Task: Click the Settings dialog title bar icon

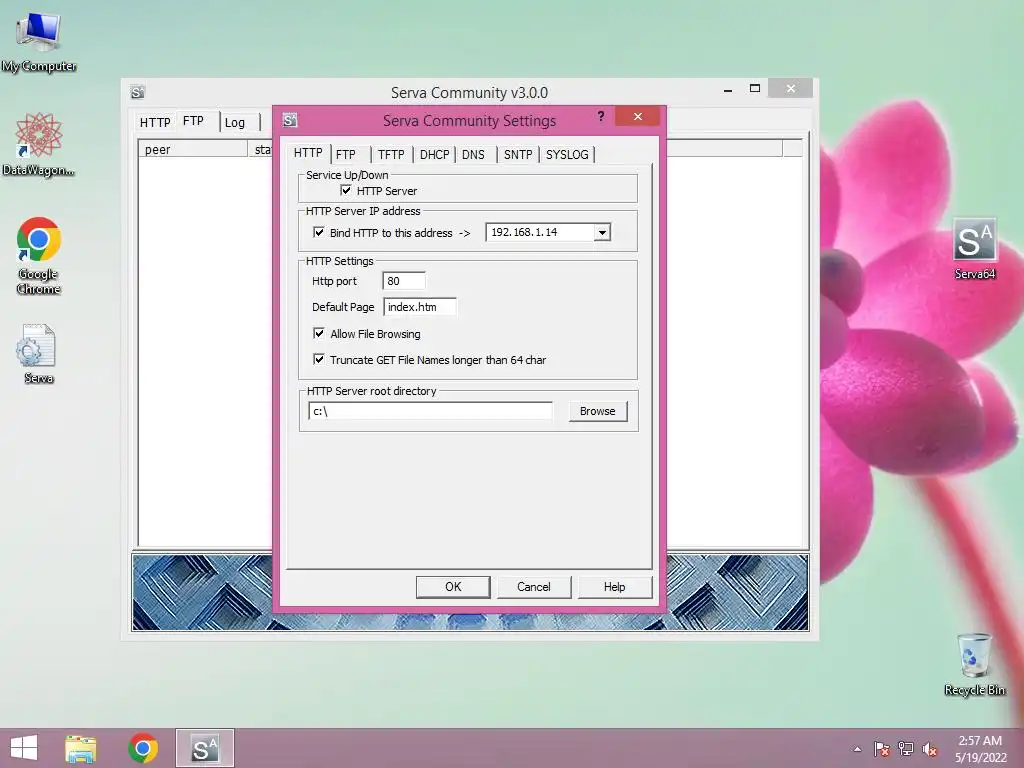Action: [290, 120]
